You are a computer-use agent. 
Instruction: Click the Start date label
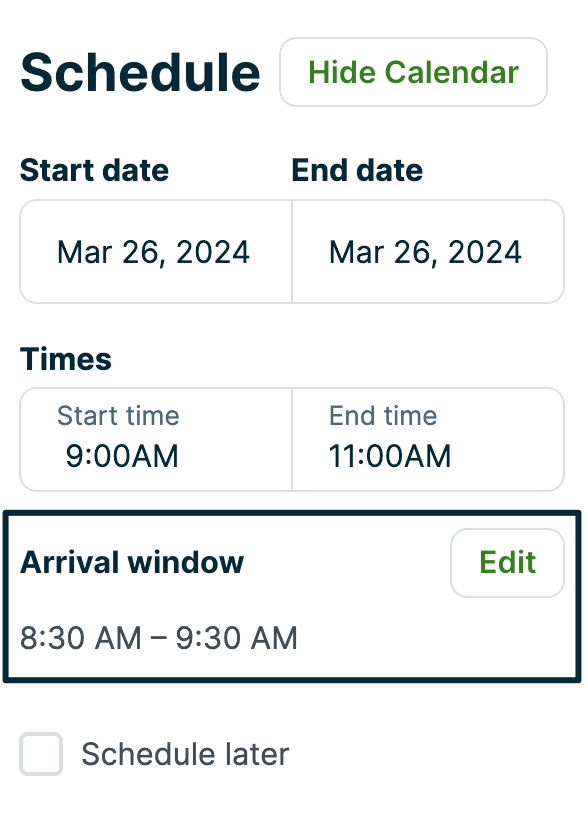click(x=93, y=170)
